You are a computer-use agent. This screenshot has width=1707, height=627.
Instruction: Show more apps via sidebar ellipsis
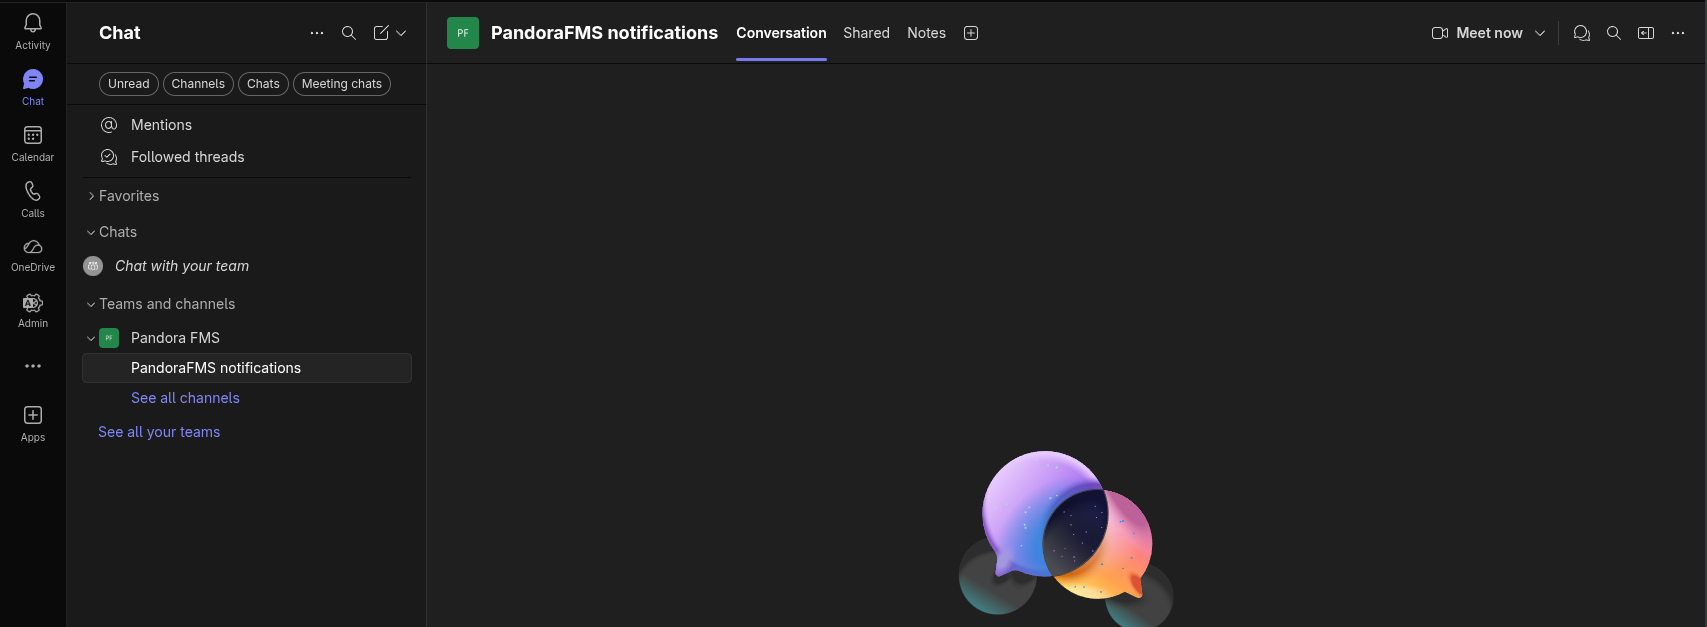[33, 366]
